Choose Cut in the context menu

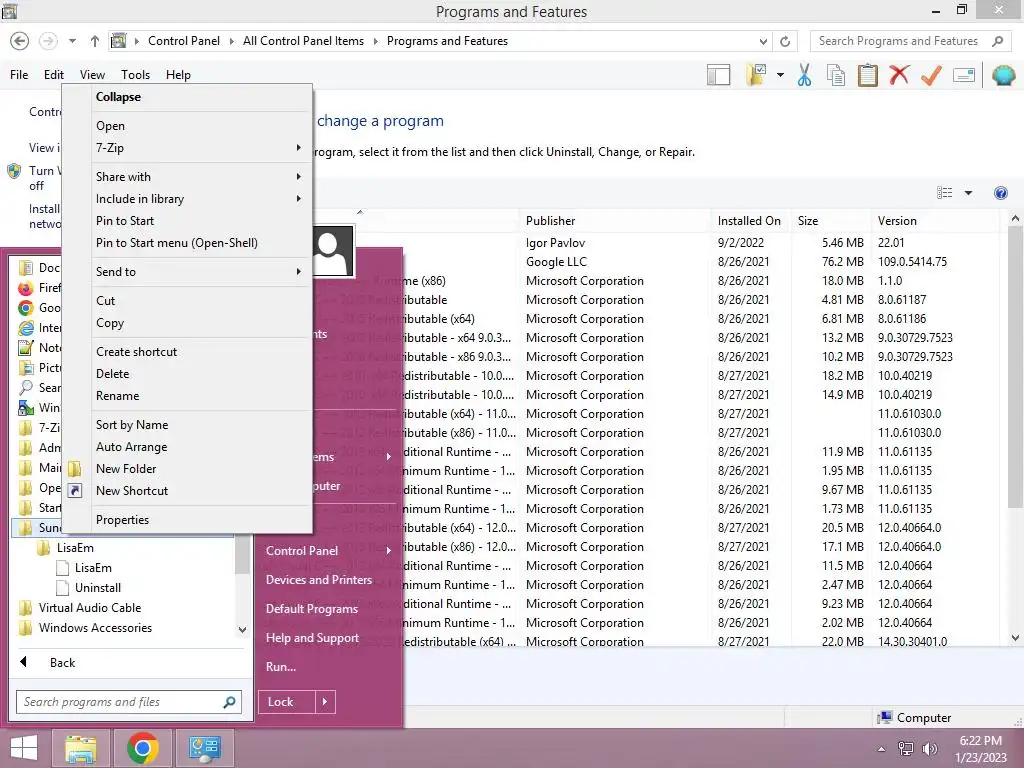click(187, 300)
